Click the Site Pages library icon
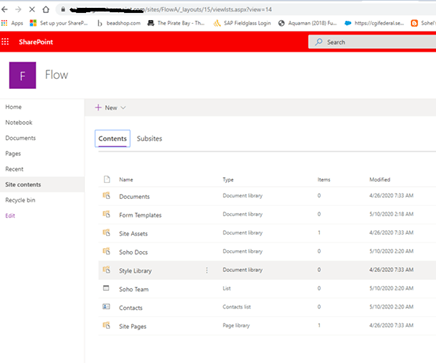Screen dimensions: 436x363 106,325
